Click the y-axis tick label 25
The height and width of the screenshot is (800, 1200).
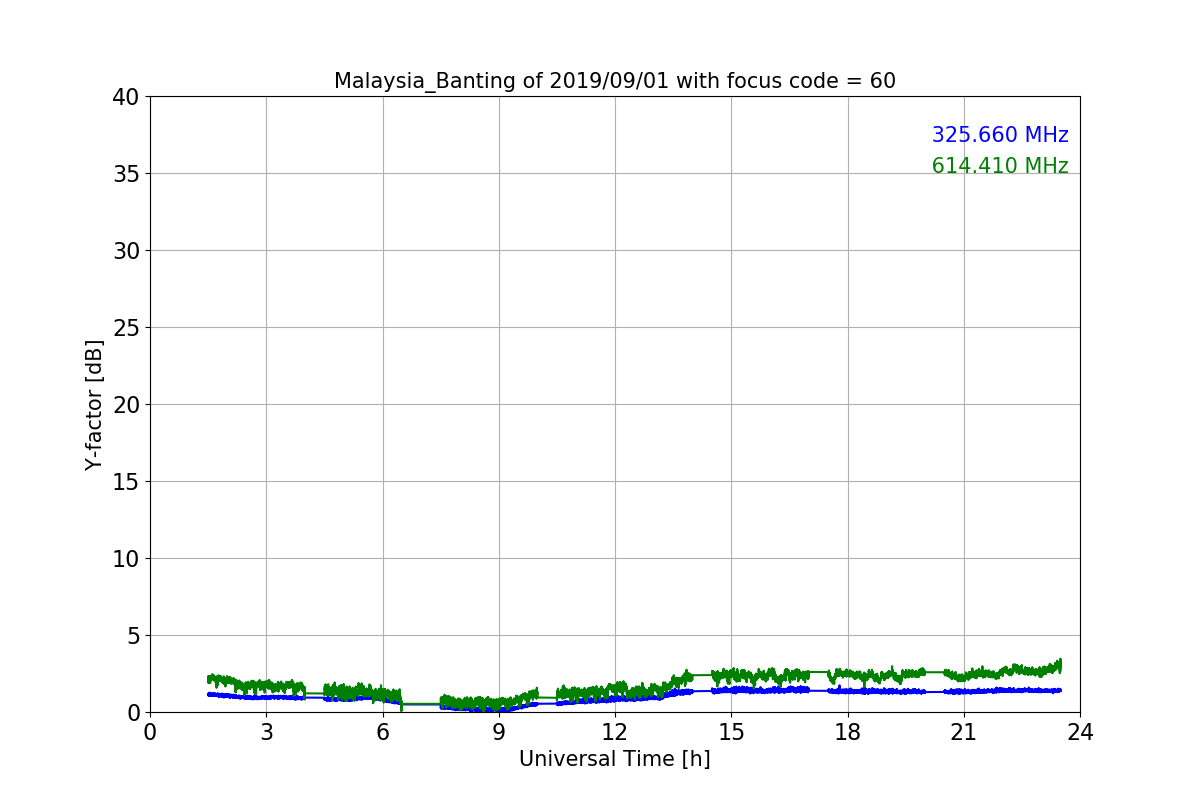click(126, 328)
